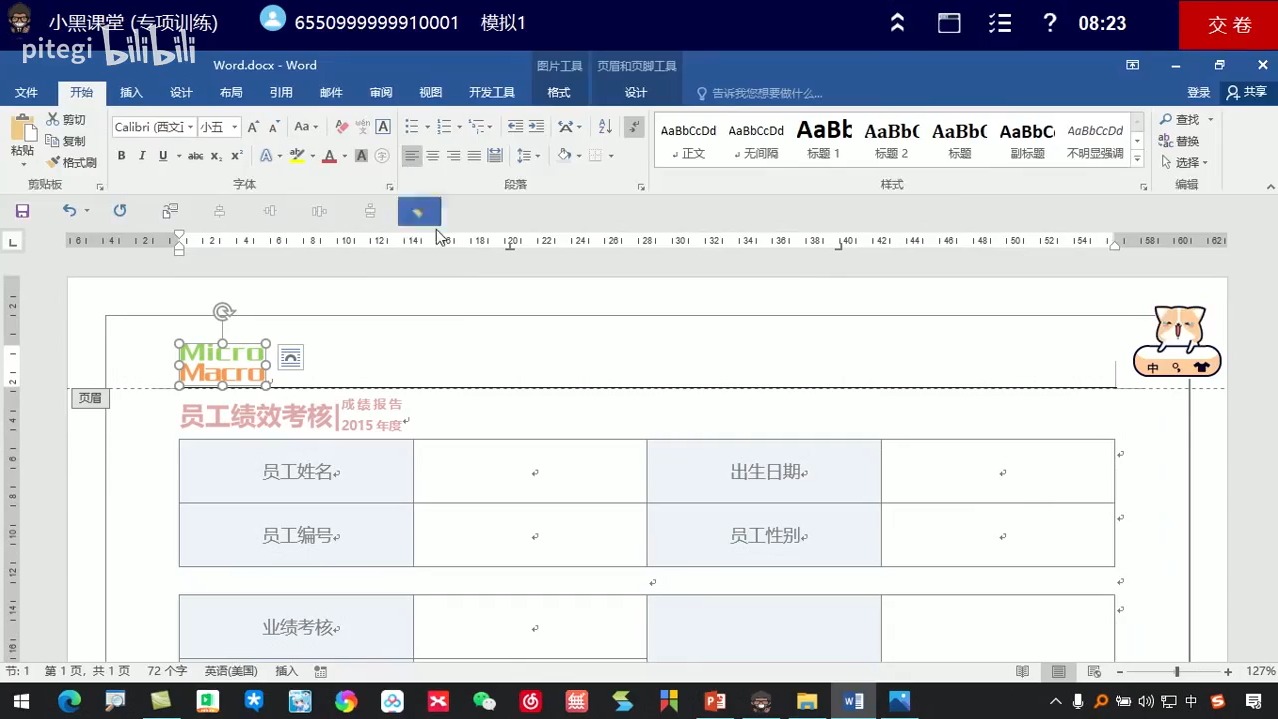Collapse the ribbon with the chevron
Viewport: 1278px width, 719px height.
click(x=1270, y=186)
